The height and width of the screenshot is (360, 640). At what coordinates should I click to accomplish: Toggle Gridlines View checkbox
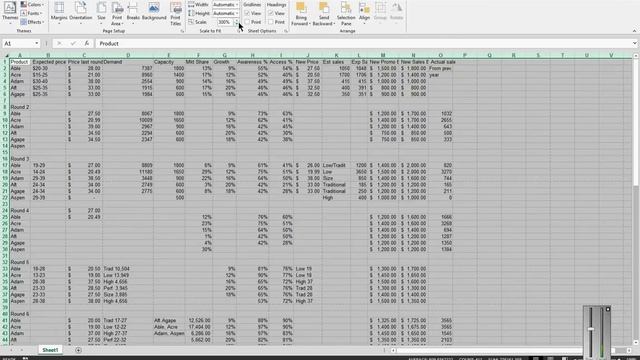[247, 13]
